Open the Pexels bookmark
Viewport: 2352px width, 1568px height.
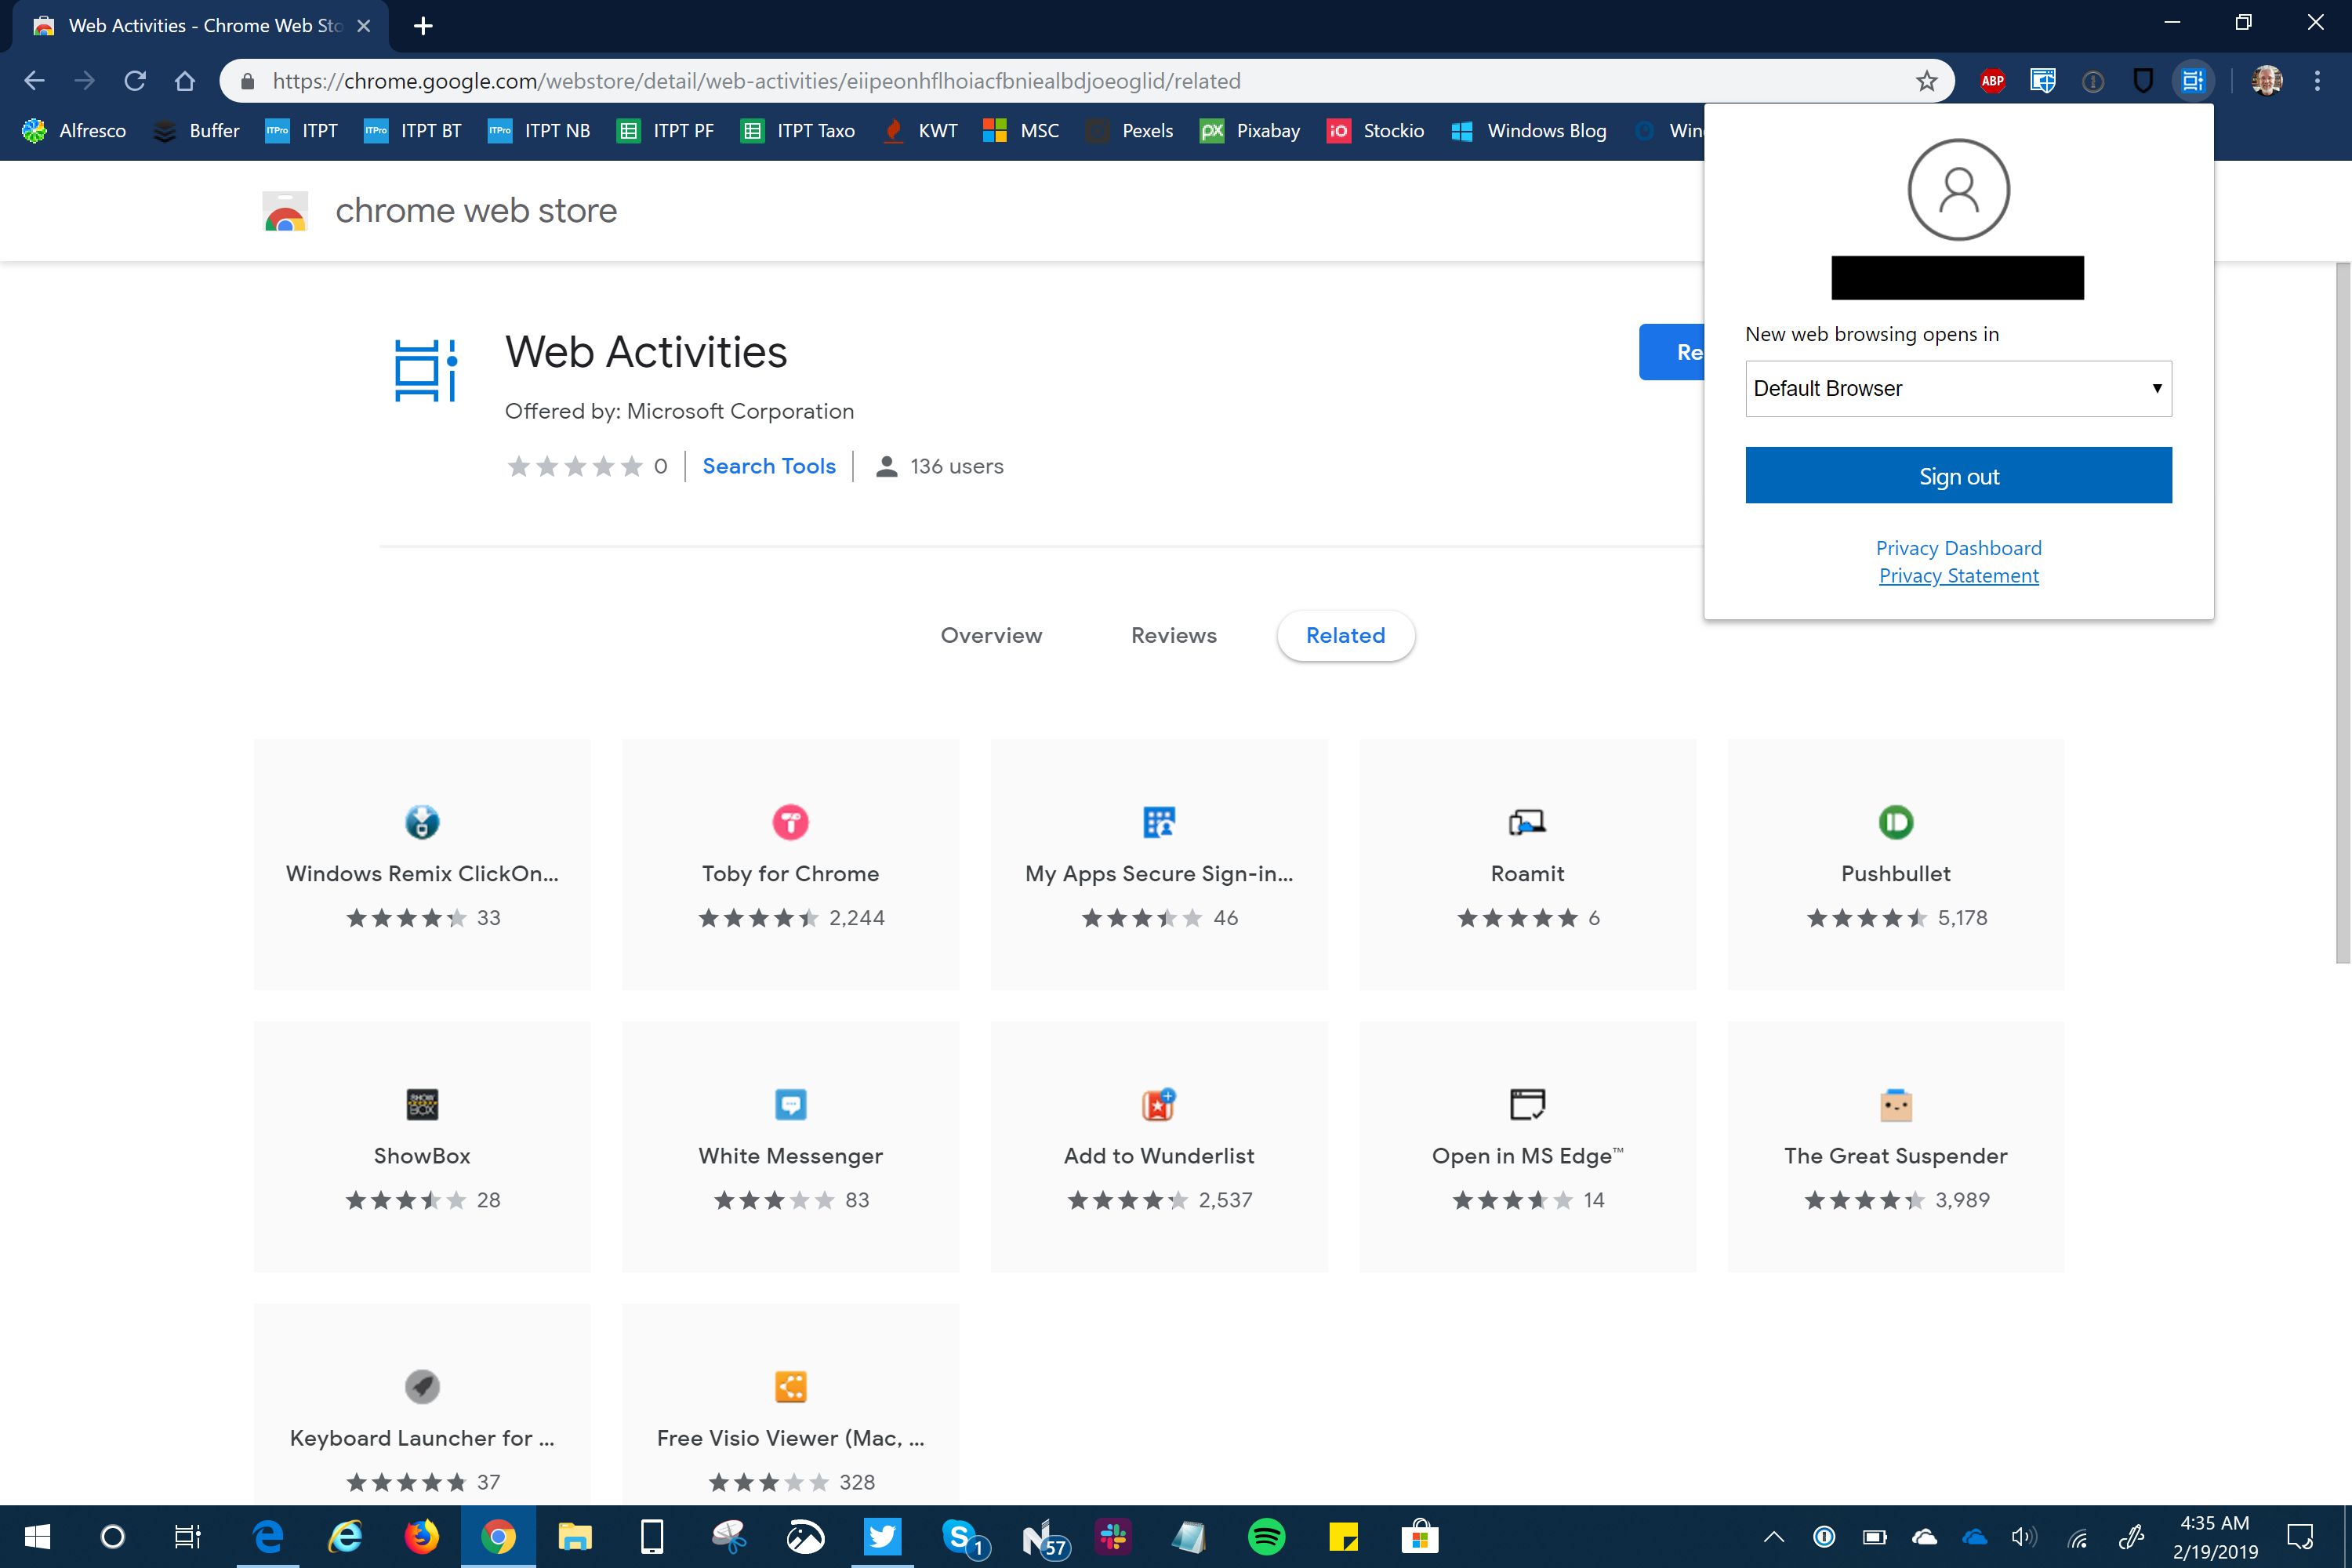[1130, 131]
